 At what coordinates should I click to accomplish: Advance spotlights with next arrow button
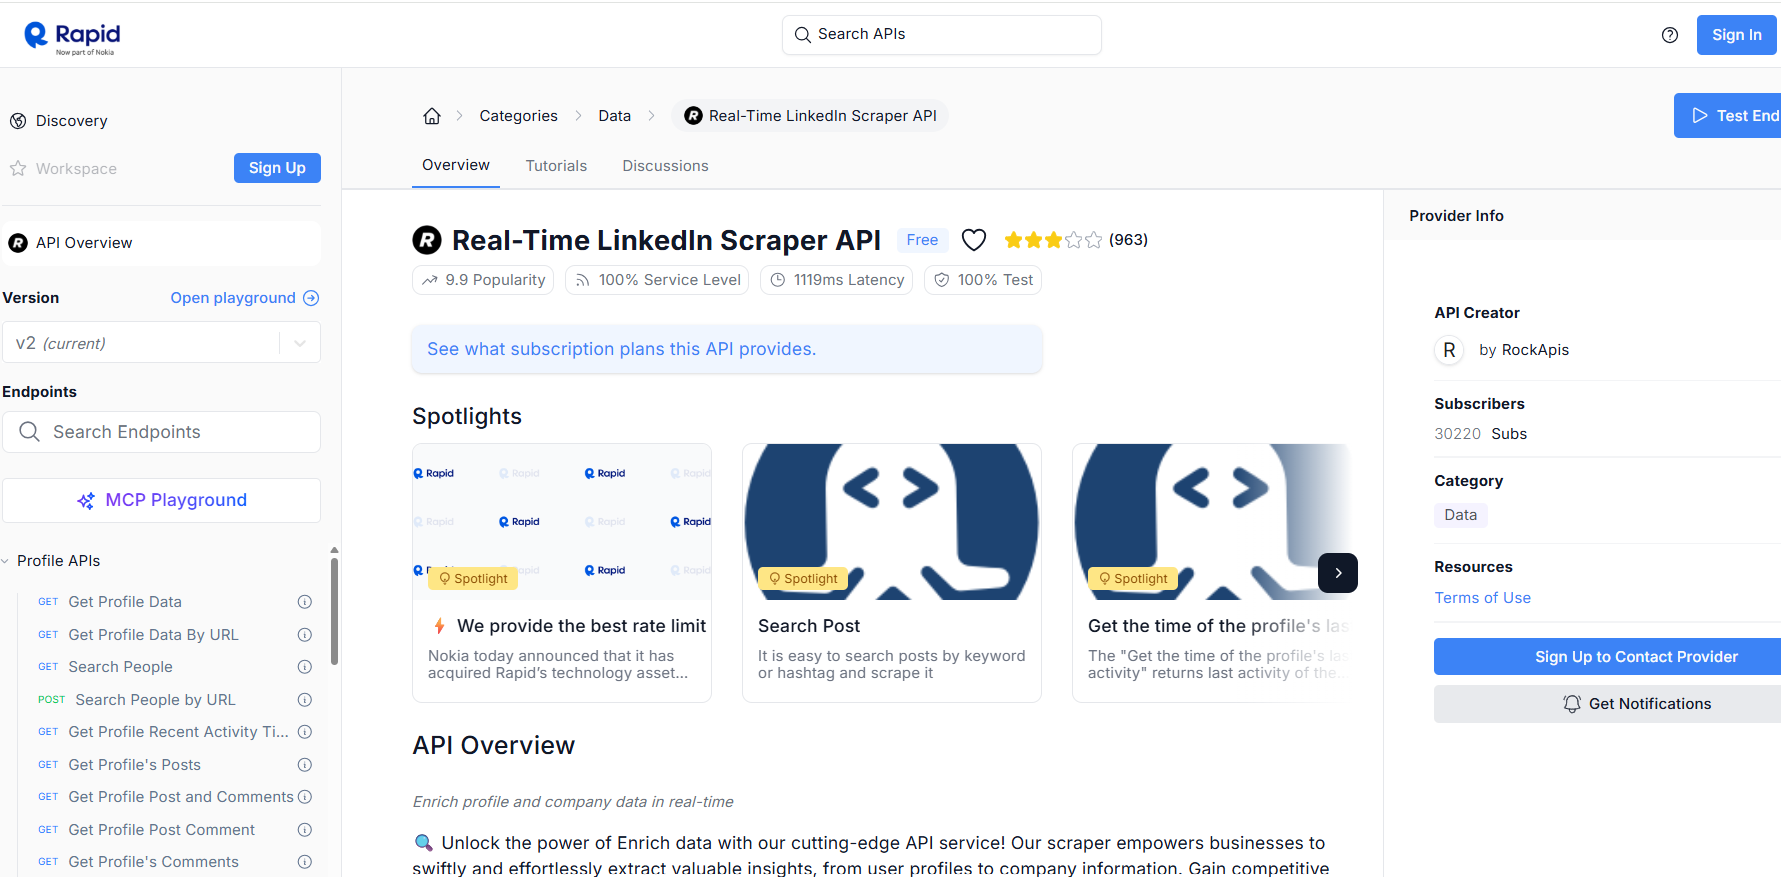pyautogui.click(x=1338, y=573)
